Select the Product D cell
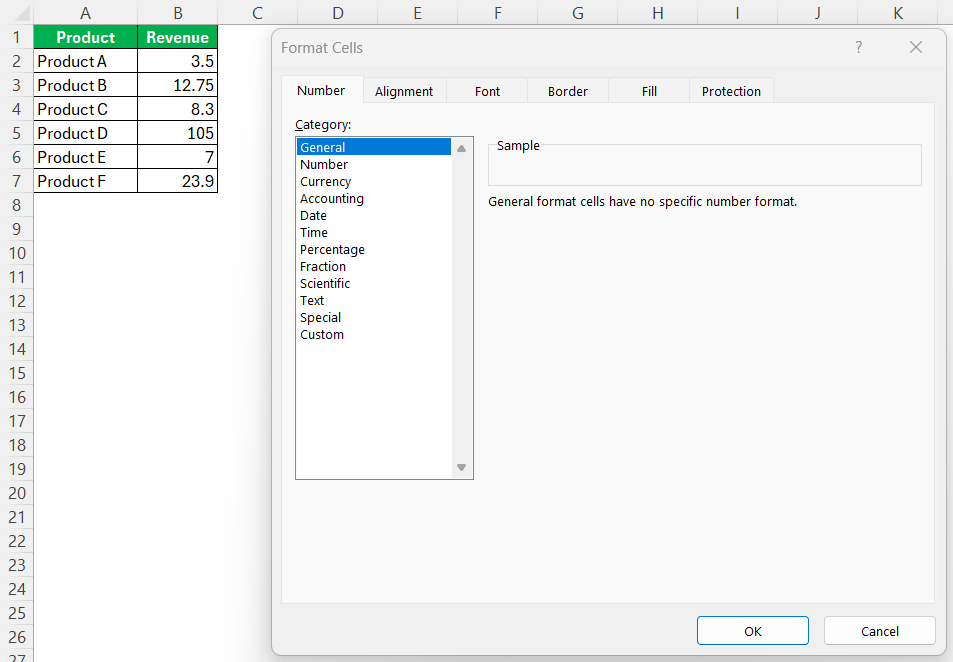The image size is (953, 662). (x=86, y=133)
